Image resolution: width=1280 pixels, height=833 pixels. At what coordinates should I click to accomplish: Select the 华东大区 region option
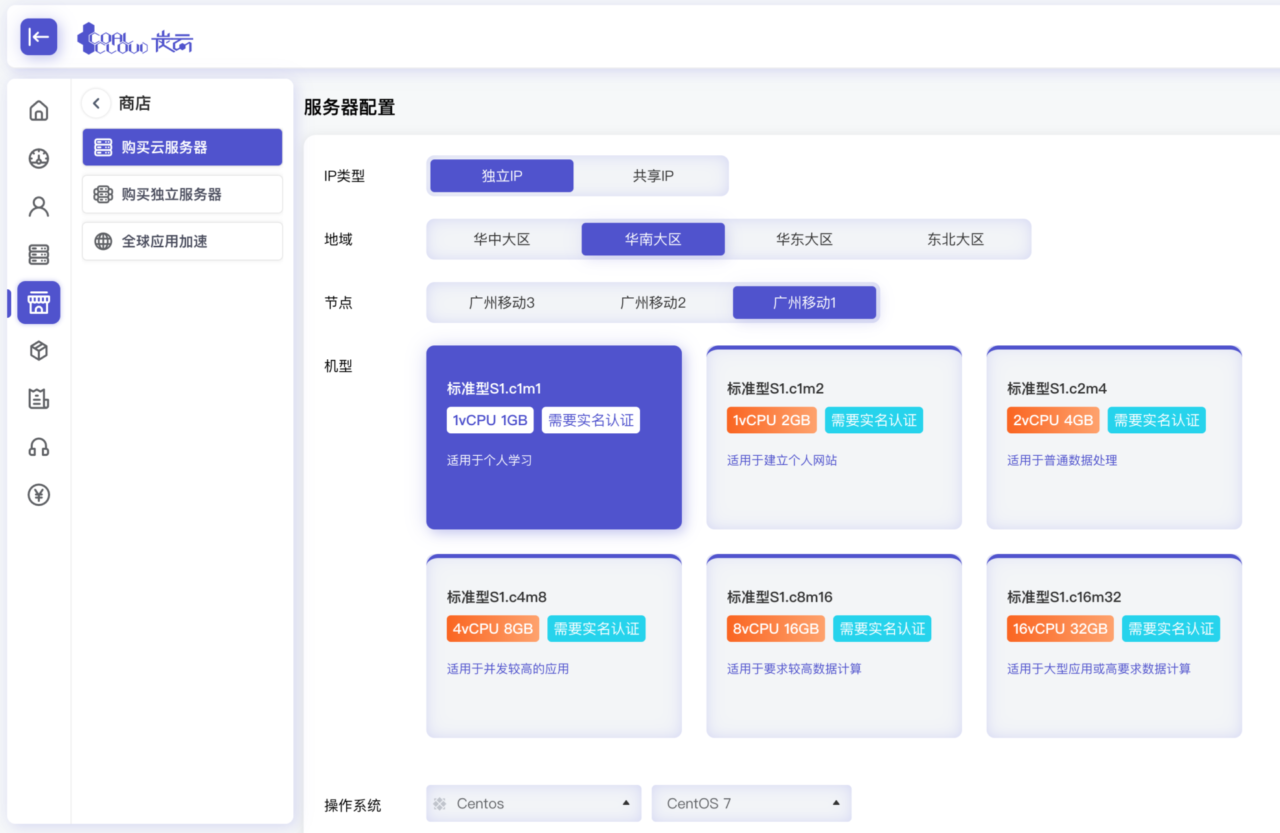[804, 239]
